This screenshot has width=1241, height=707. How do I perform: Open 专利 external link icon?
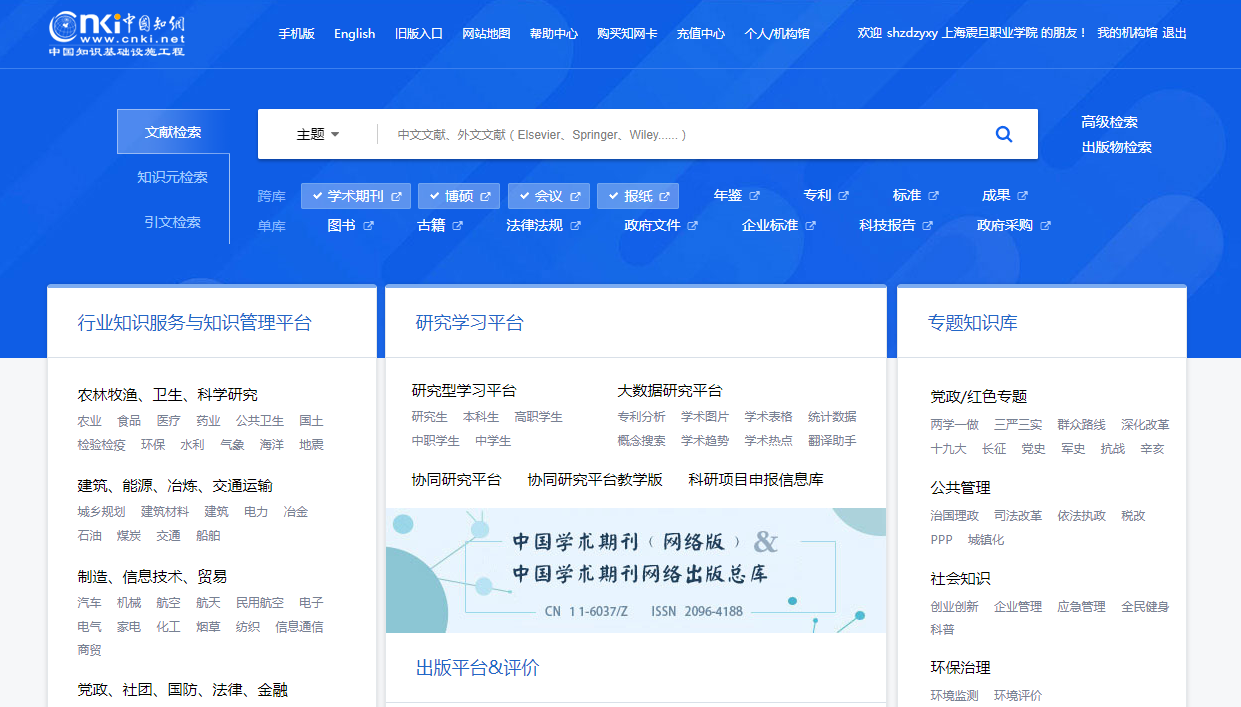[x=844, y=196]
